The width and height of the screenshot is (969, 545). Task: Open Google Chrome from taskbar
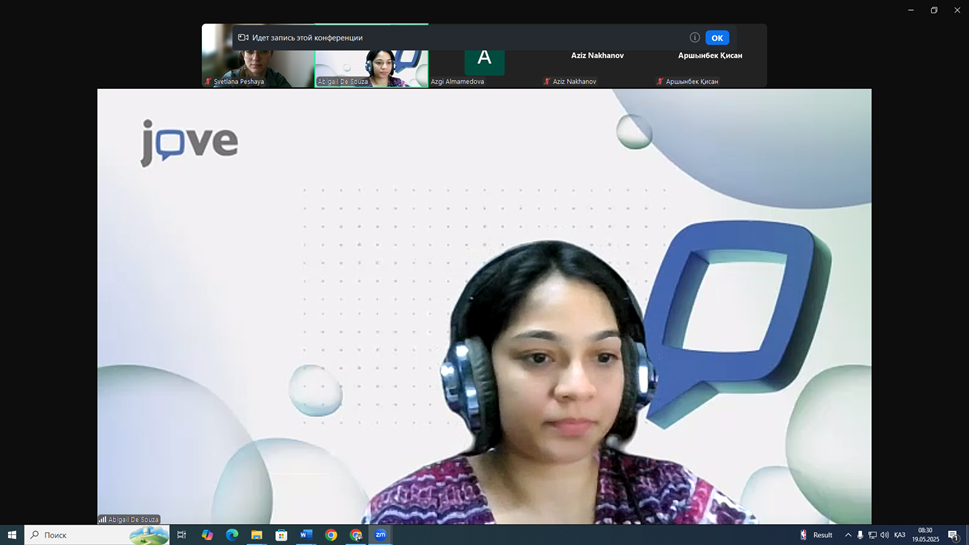tap(331, 535)
